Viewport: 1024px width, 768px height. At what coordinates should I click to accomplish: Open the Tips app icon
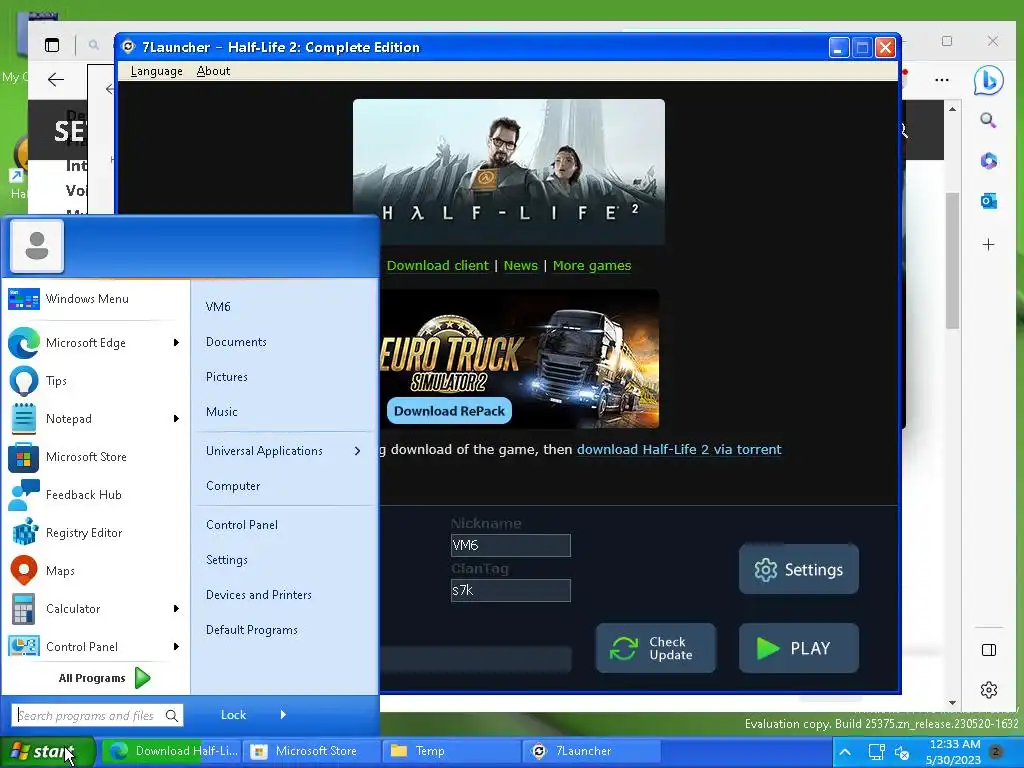click(24, 381)
